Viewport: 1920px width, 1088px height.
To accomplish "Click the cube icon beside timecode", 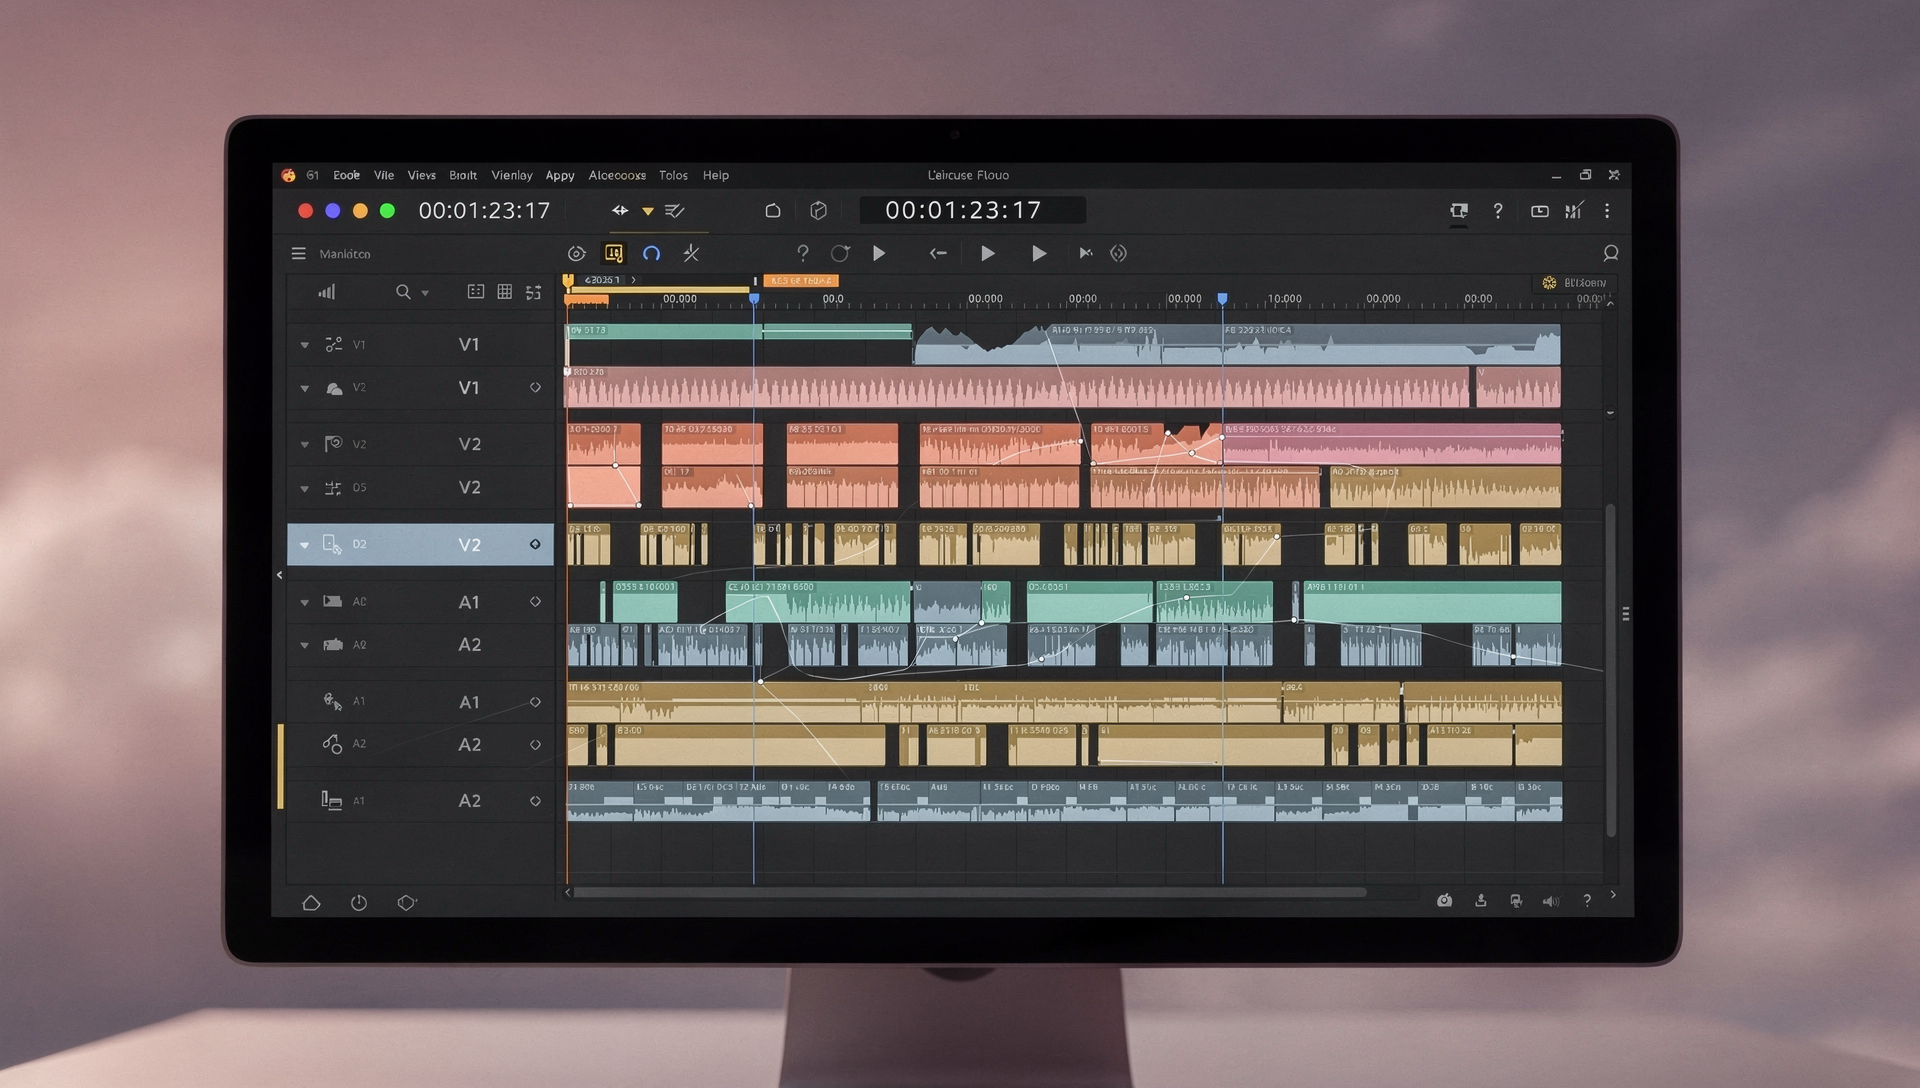I will [x=818, y=211].
